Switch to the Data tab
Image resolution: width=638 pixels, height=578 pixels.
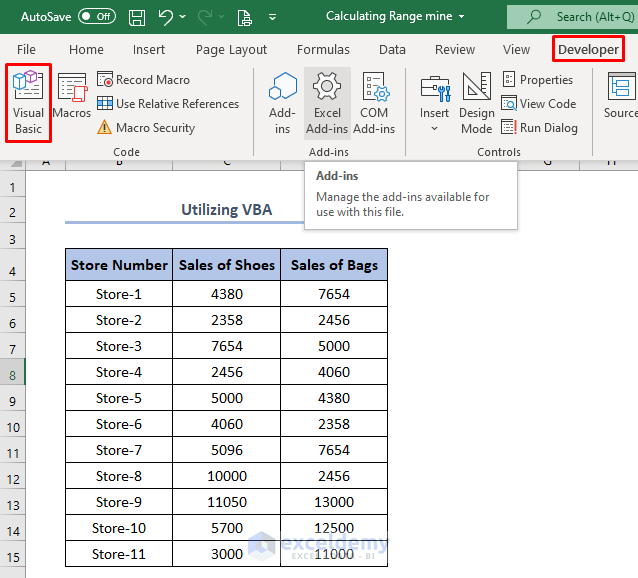[x=392, y=50]
